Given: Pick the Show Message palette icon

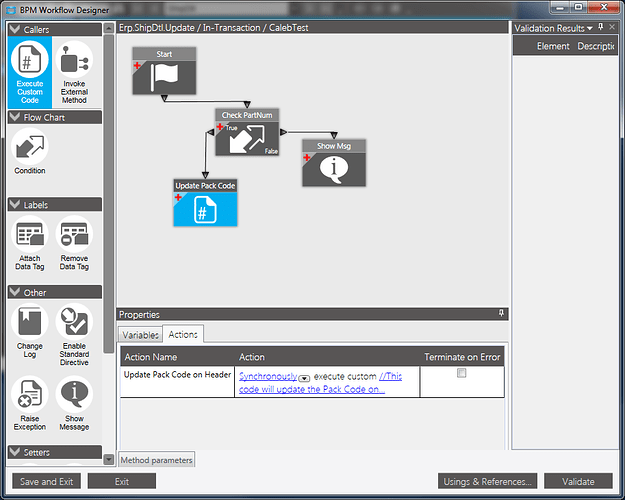Looking at the screenshot, I should tap(74, 404).
